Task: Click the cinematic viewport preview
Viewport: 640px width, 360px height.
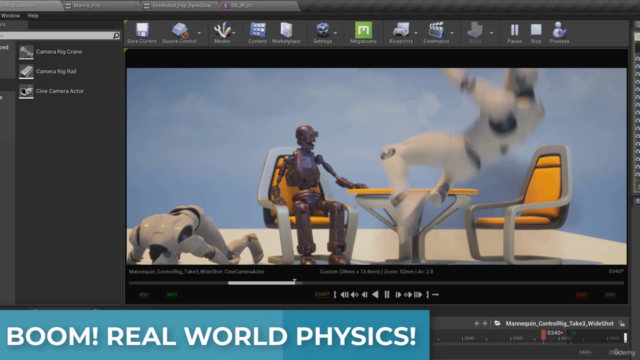Action: [376, 166]
